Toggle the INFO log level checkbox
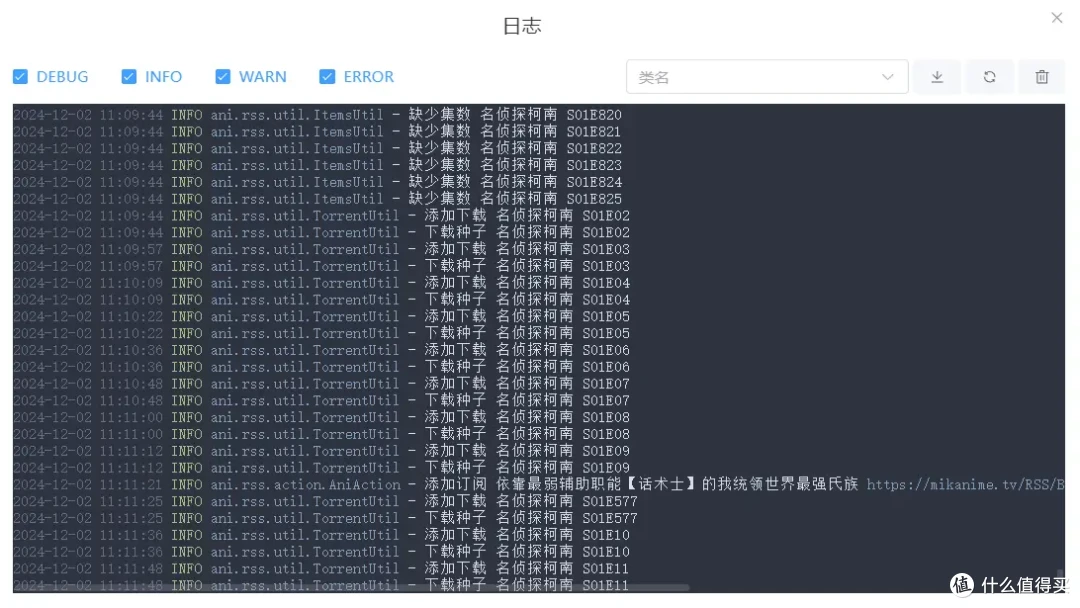1080x608 pixels. [x=129, y=76]
